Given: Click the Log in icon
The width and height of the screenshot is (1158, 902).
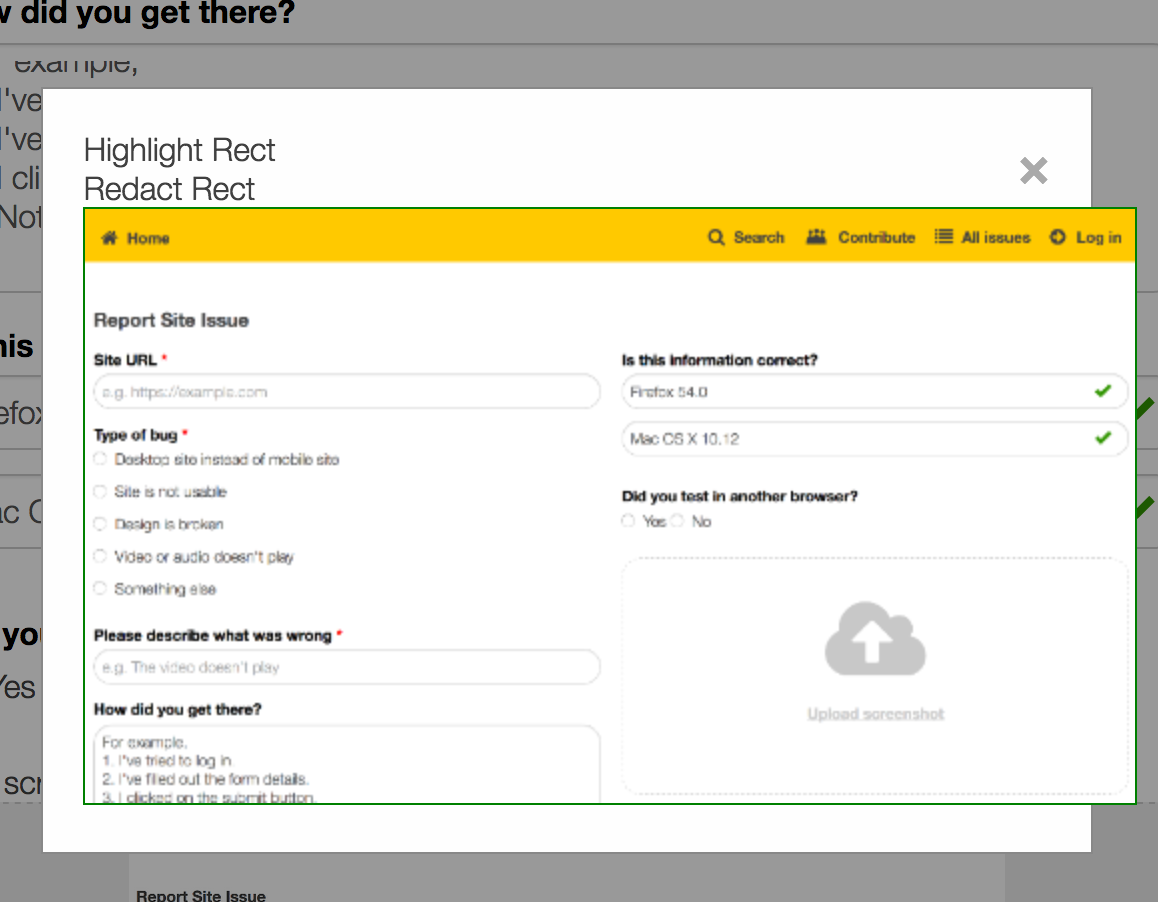Looking at the screenshot, I should tap(1057, 237).
